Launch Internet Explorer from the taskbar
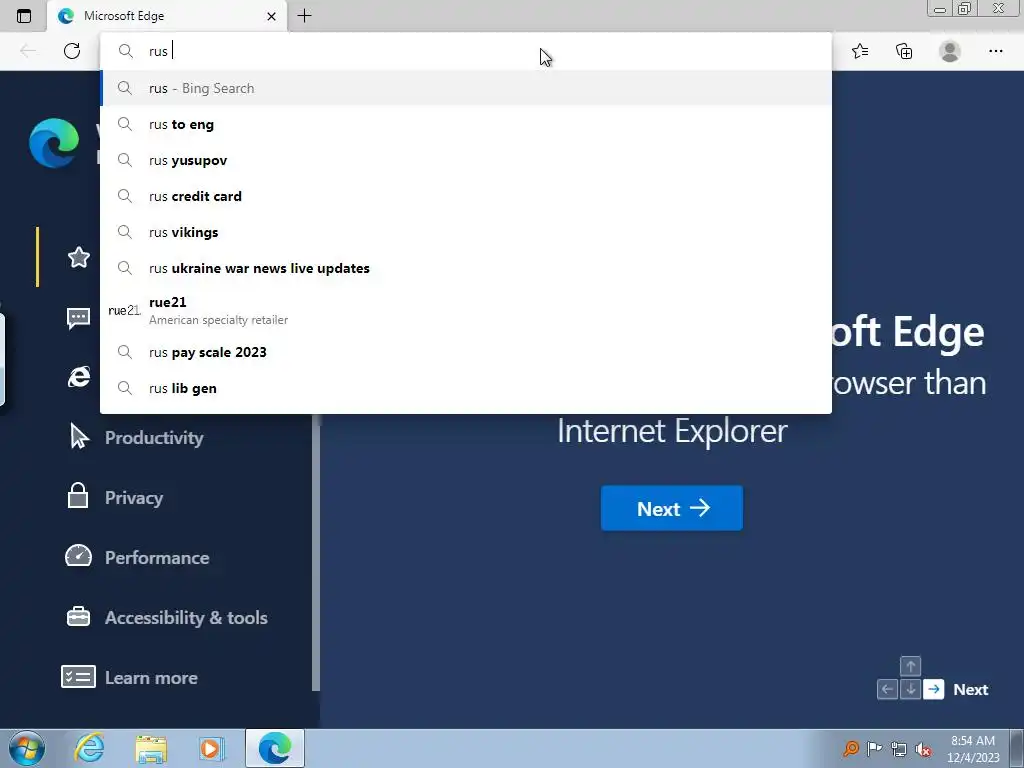This screenshot has height=768, width=1024. coord(89,748)
